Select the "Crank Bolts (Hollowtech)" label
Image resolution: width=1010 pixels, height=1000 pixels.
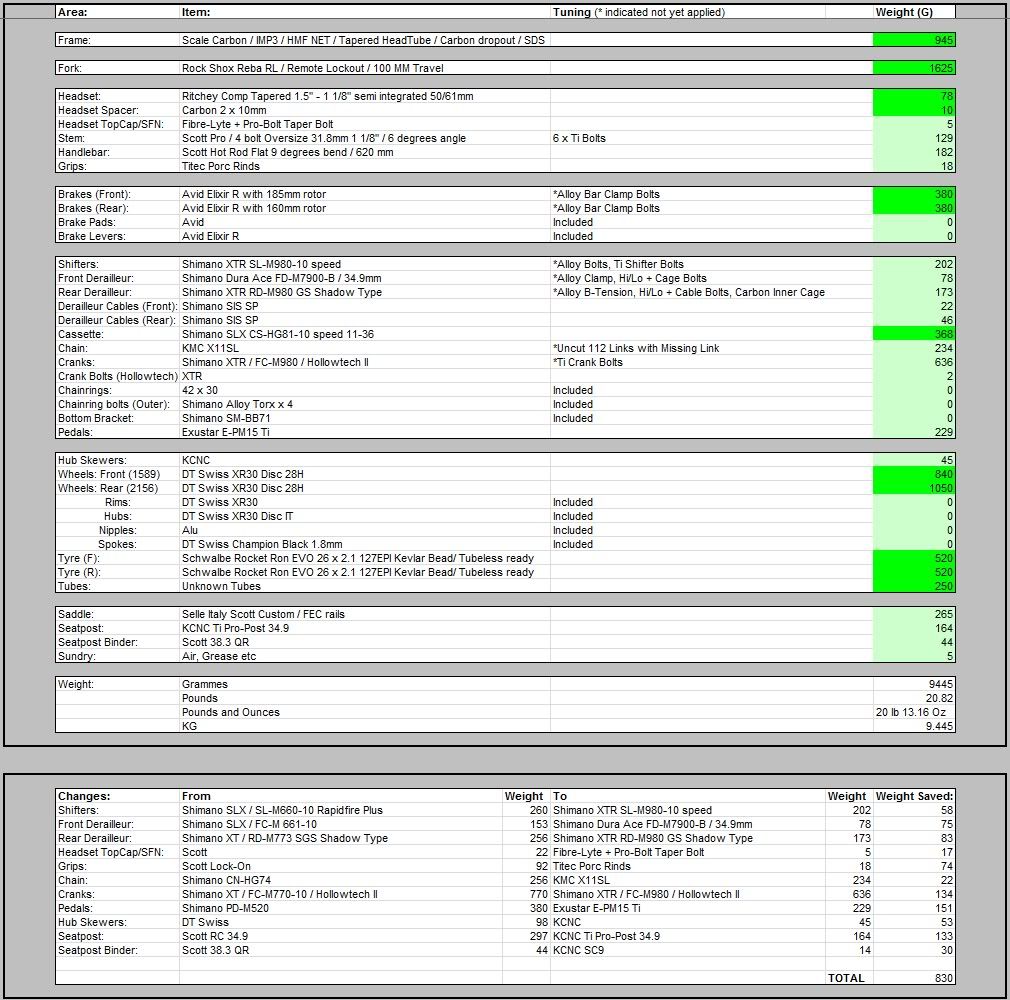(117, 376)
